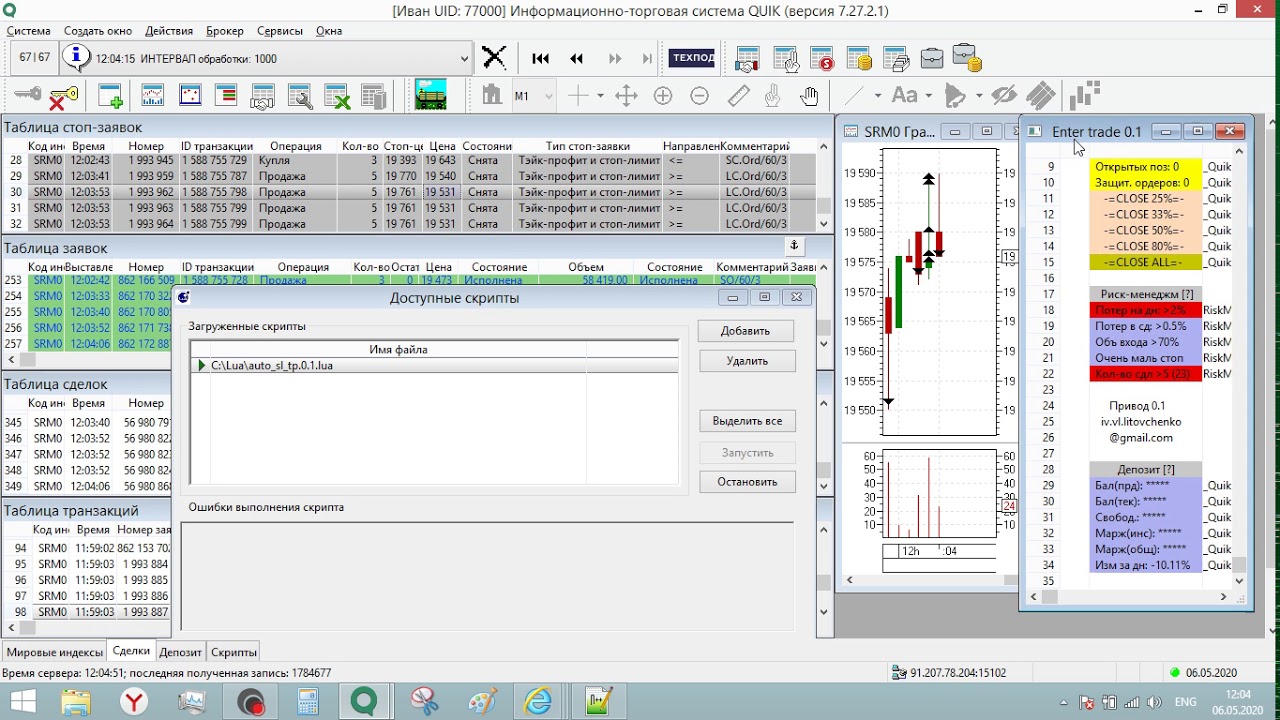Click the Добавить button in scripts dialog
The image size is (1280, 720).
(745, 331)
